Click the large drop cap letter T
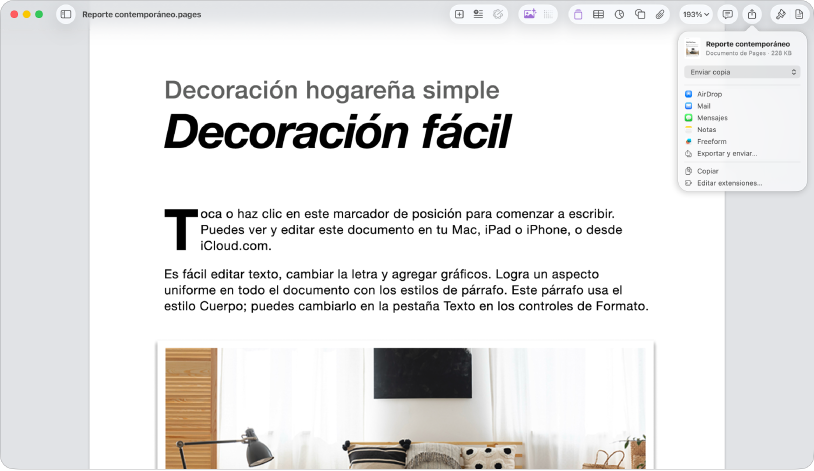Viewport: 814px width, 471px height. pyautogui.click(x=181, y=229)
